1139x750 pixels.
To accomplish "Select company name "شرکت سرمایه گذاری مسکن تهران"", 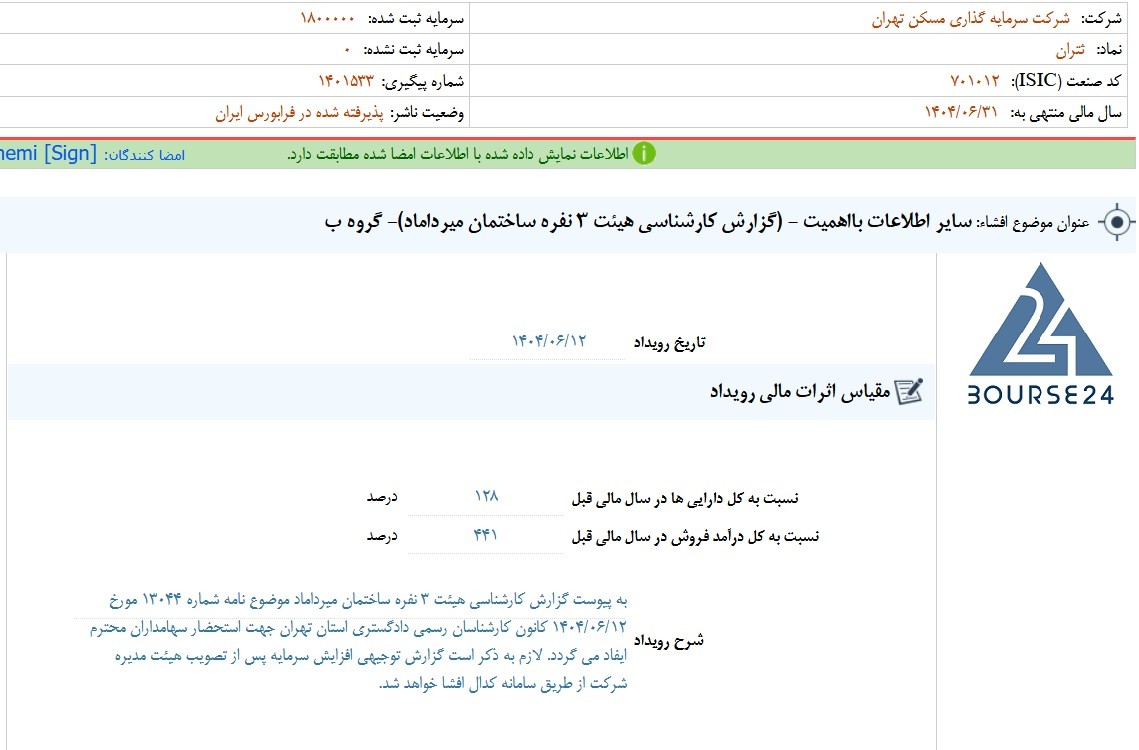I will [970, 19].
